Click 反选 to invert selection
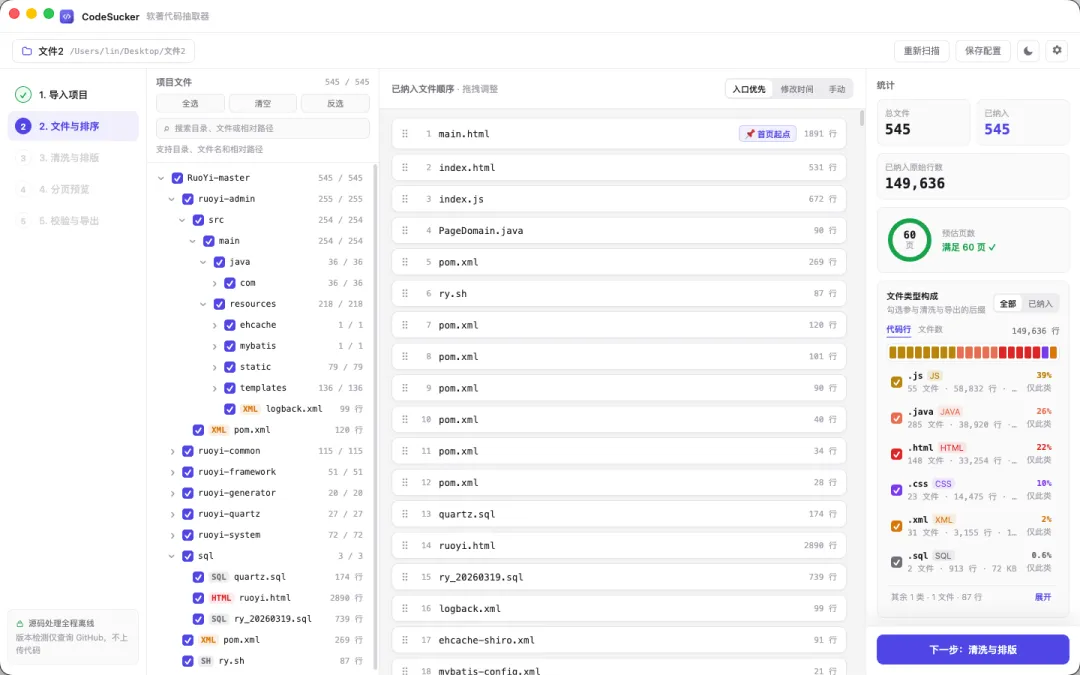Screen dimensions: 1080x675 tap(335, 103)
